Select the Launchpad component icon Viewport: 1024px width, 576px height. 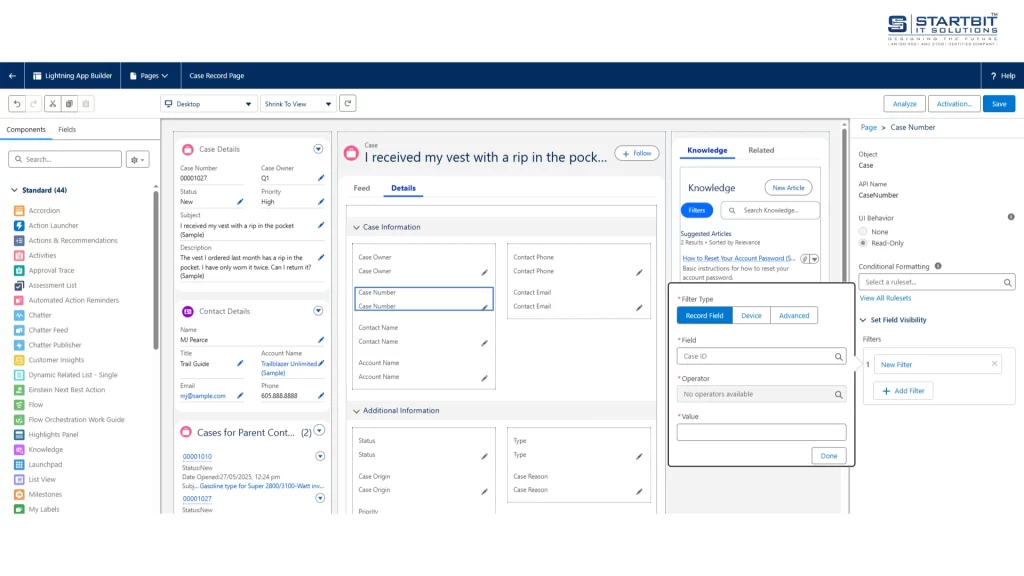pyautogui.click(x=19, y=464)
